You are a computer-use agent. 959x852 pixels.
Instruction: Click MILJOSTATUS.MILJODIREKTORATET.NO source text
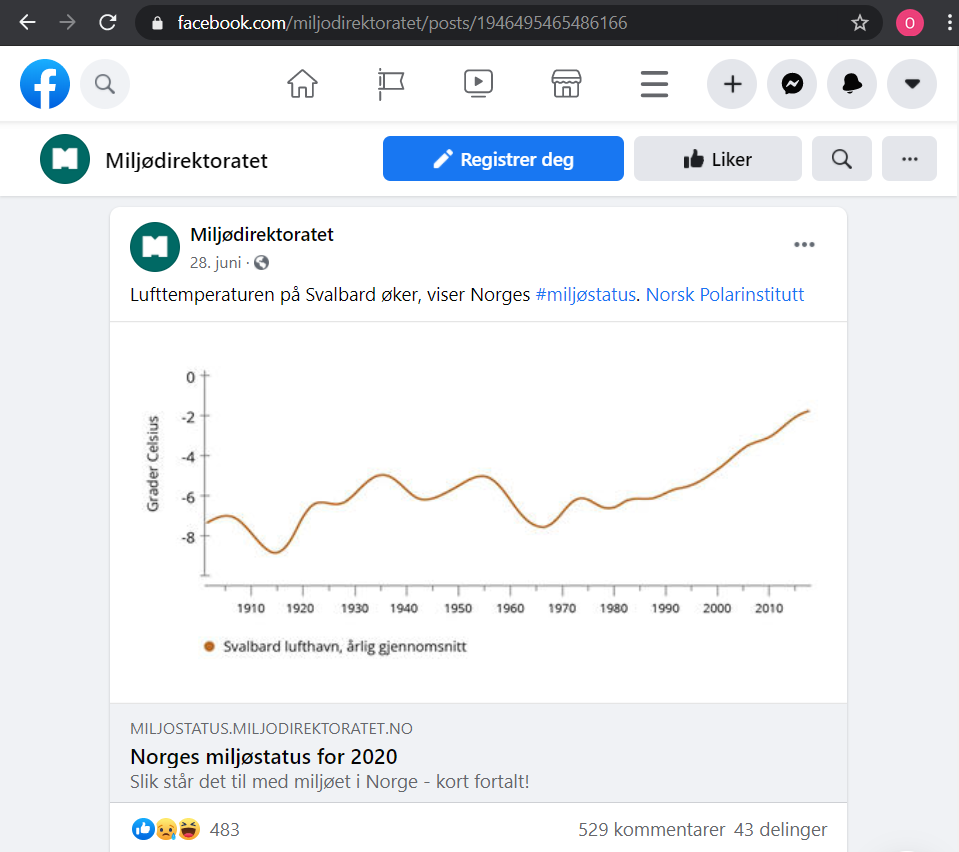pos(272,728)
